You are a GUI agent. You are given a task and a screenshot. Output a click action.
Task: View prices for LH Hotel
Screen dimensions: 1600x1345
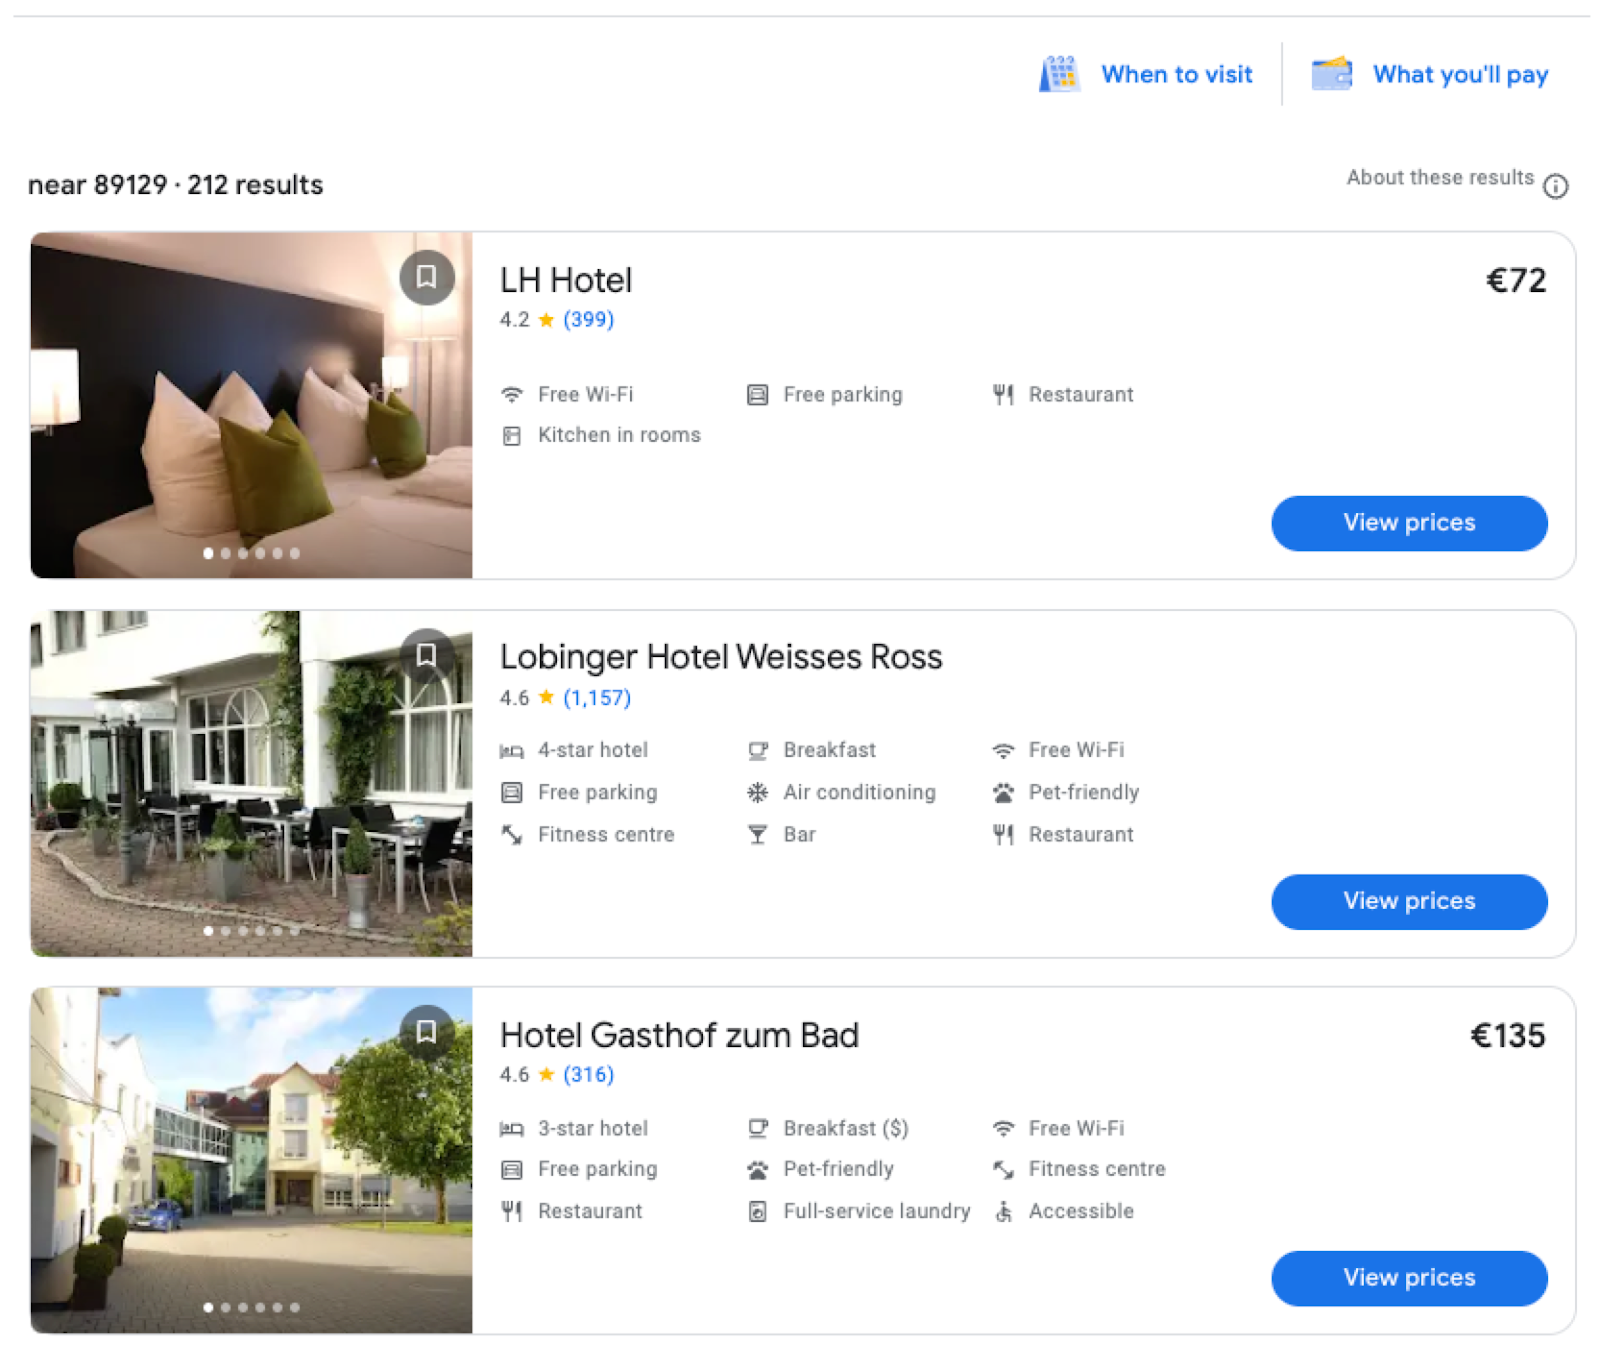click(1409, 523)
